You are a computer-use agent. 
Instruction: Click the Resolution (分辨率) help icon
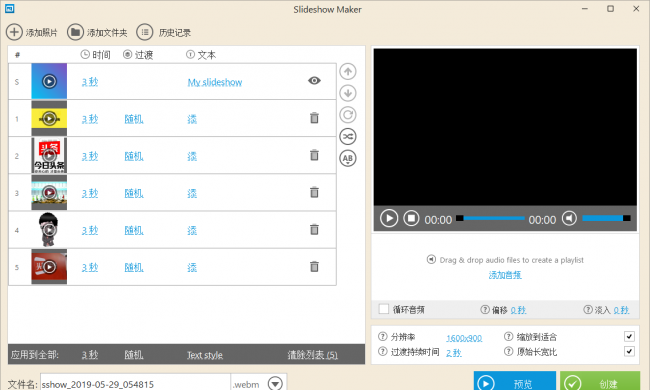click(383, 336)
